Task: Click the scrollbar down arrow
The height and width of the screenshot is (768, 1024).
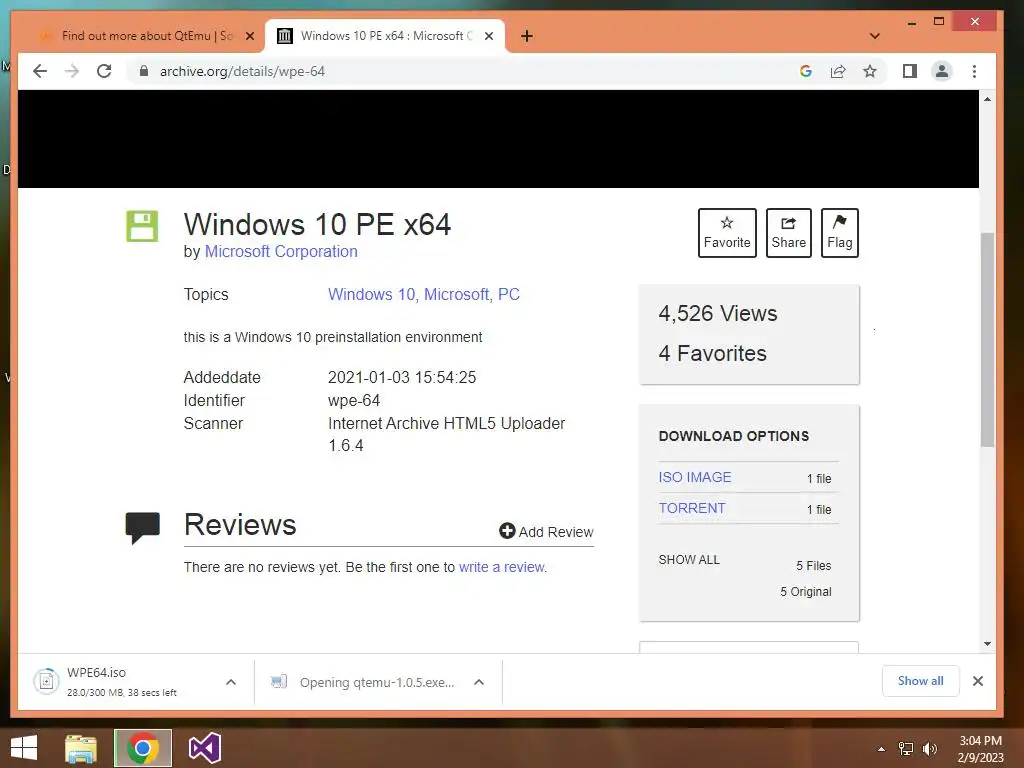Action: pos(987,644)
